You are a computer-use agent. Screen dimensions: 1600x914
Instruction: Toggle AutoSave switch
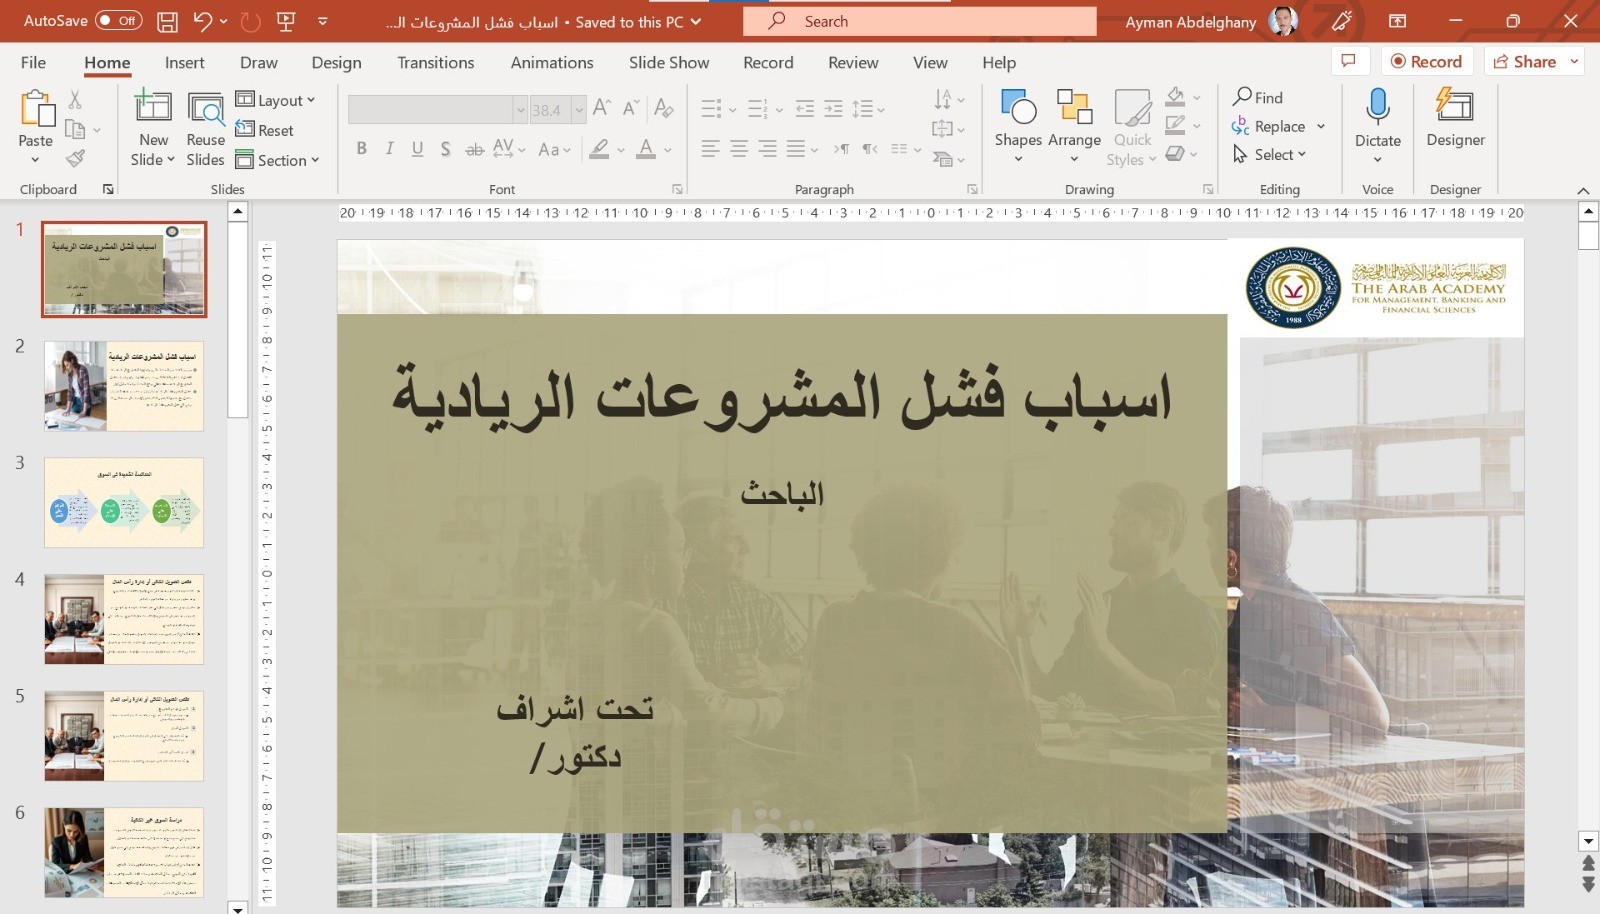point(118,20)
